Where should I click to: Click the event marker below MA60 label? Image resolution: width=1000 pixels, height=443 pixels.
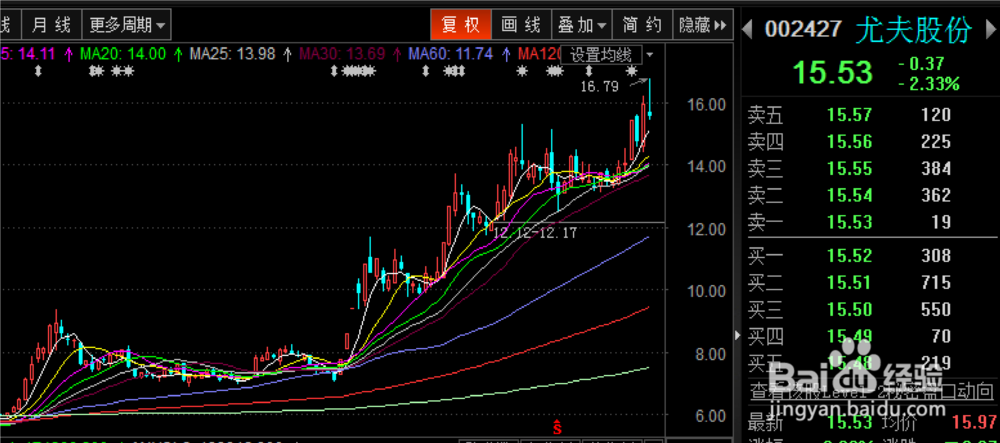(x=425, y=71)
